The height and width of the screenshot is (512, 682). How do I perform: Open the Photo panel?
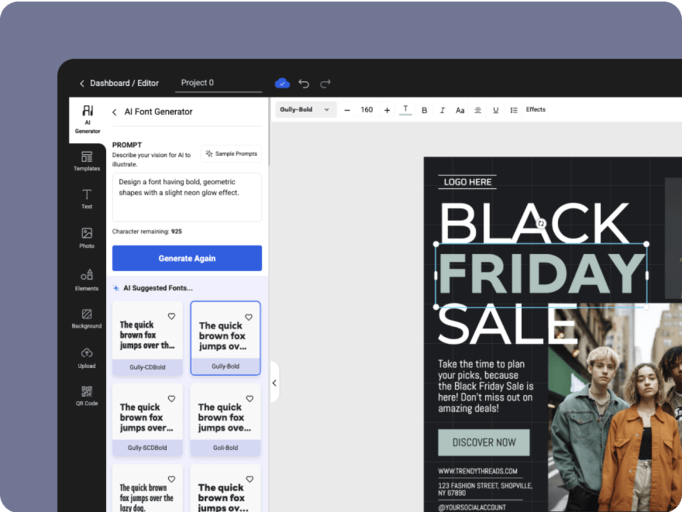[x=87, y=238]
